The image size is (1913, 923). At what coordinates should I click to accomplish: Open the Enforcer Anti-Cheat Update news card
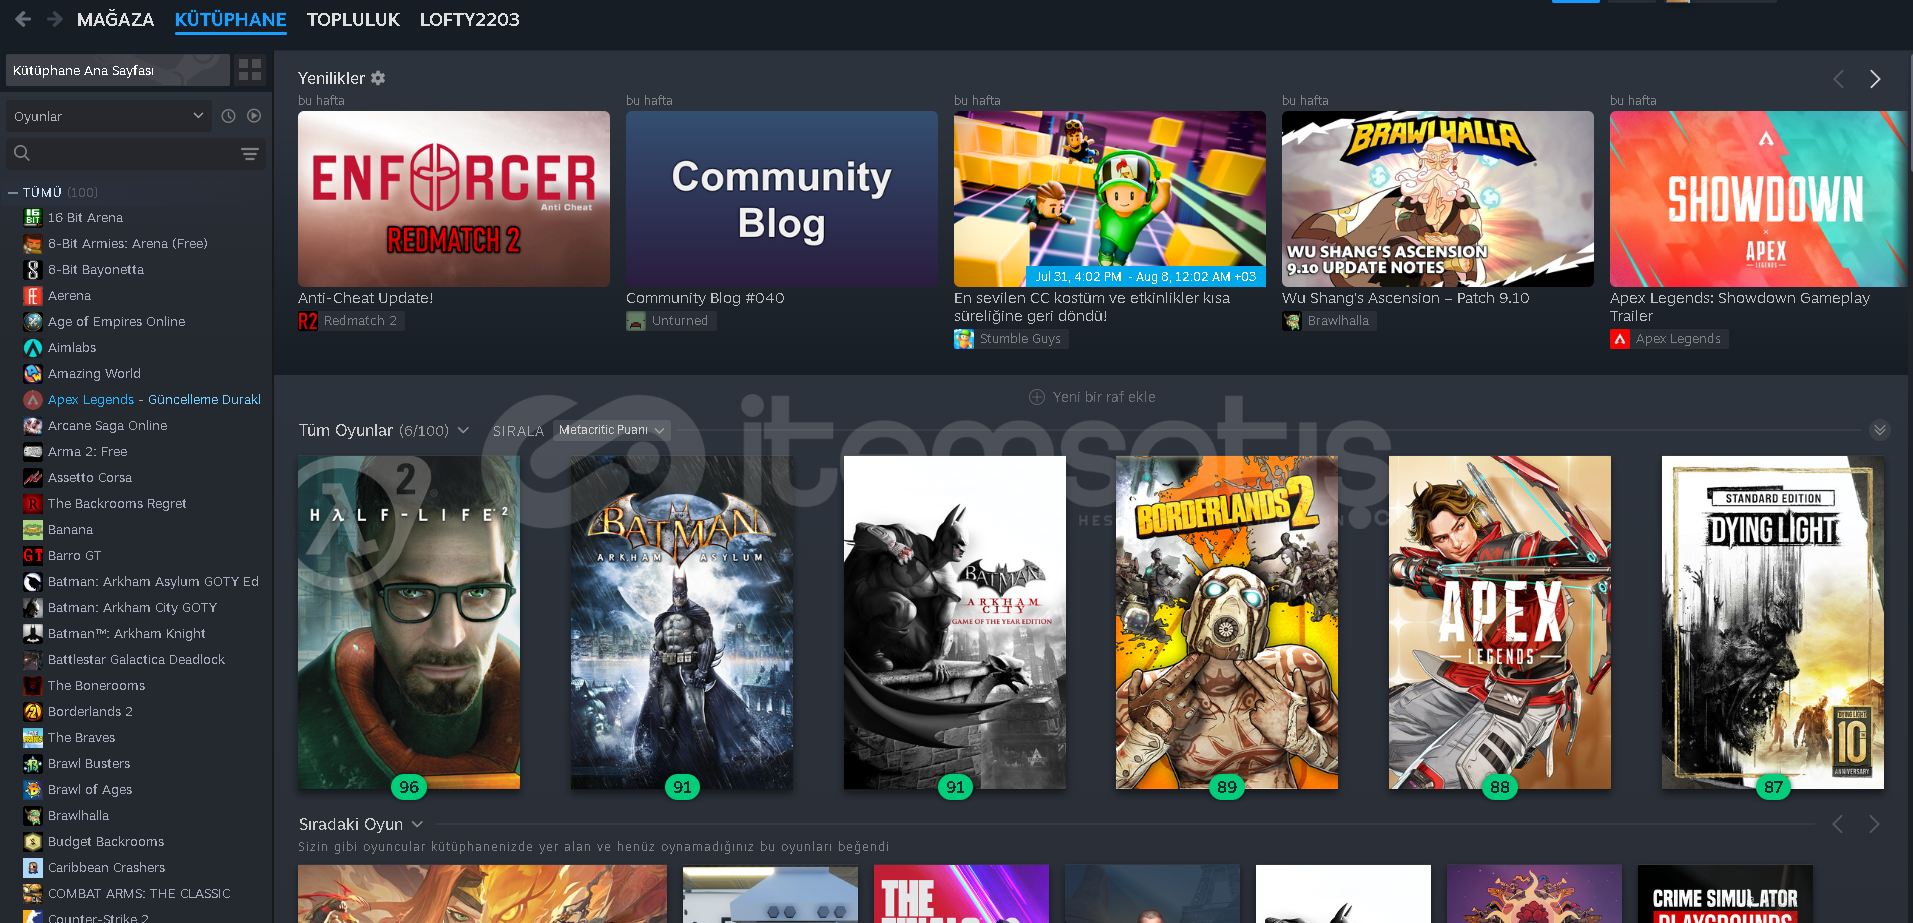click(454, 199)
